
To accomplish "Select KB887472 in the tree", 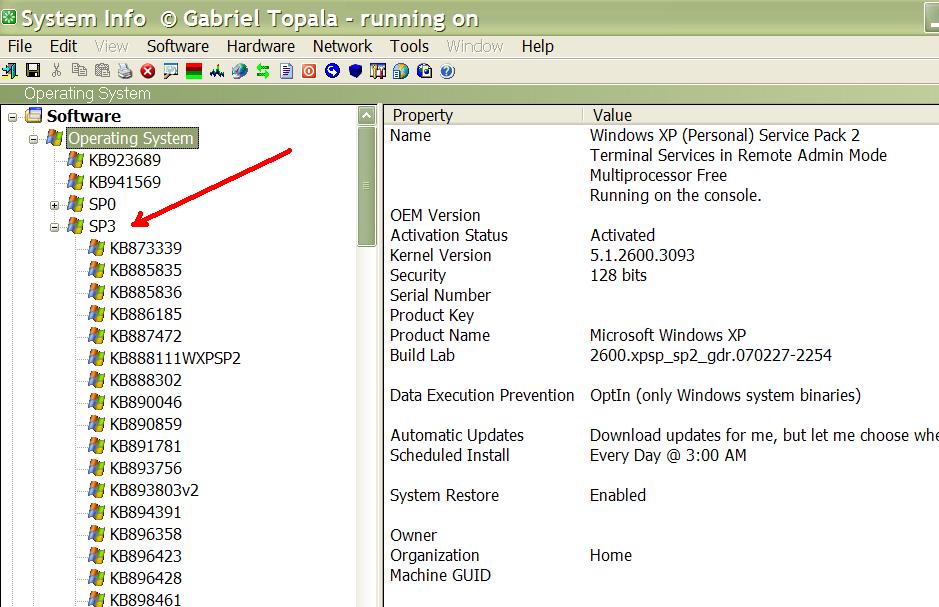I will click(146, 336).
